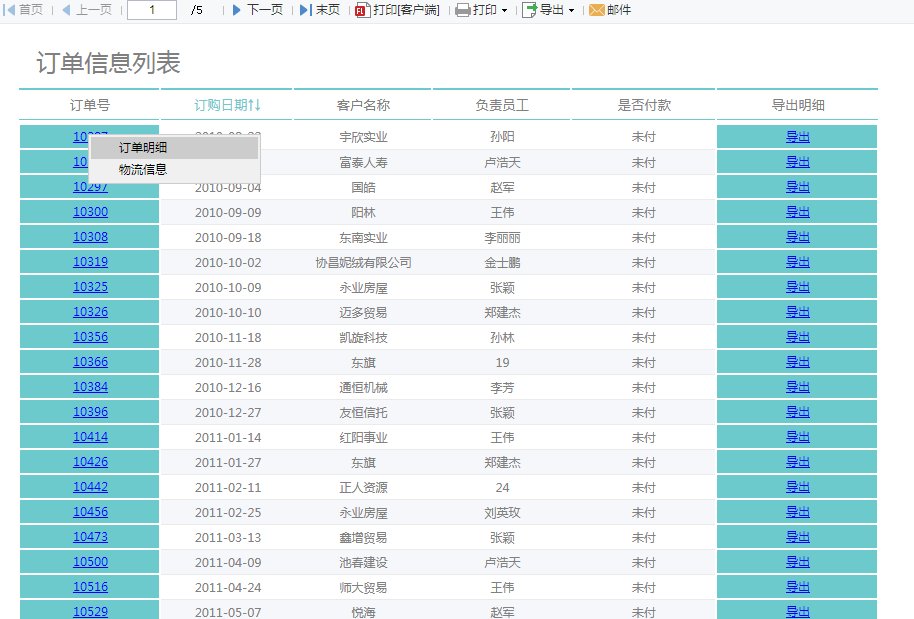Viewport: 914px width, 619px height.
Task: Click 导出 link for 宇欣实业 row
Action: click(x=797, y=137)
